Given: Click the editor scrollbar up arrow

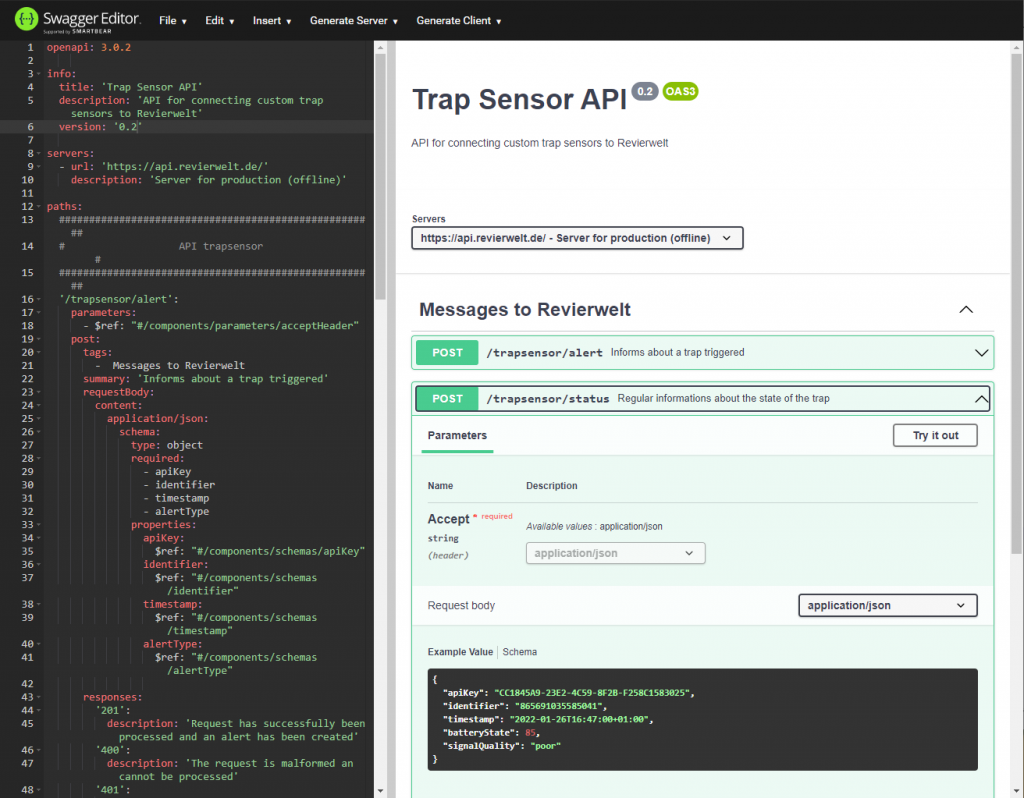Looking at the screenshot, I should tap(380, 48).
